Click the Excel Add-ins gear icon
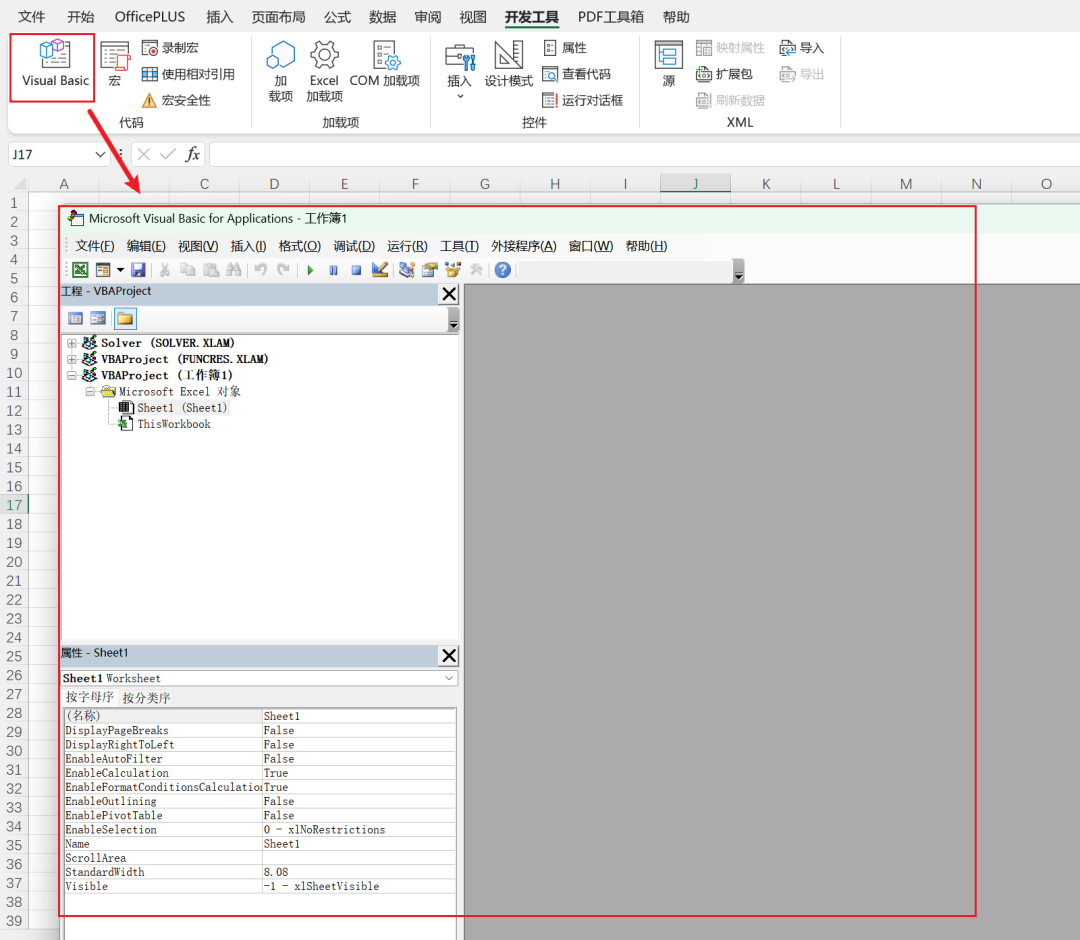The width and height of the screenshot is (1080, 940). point(324,55)
